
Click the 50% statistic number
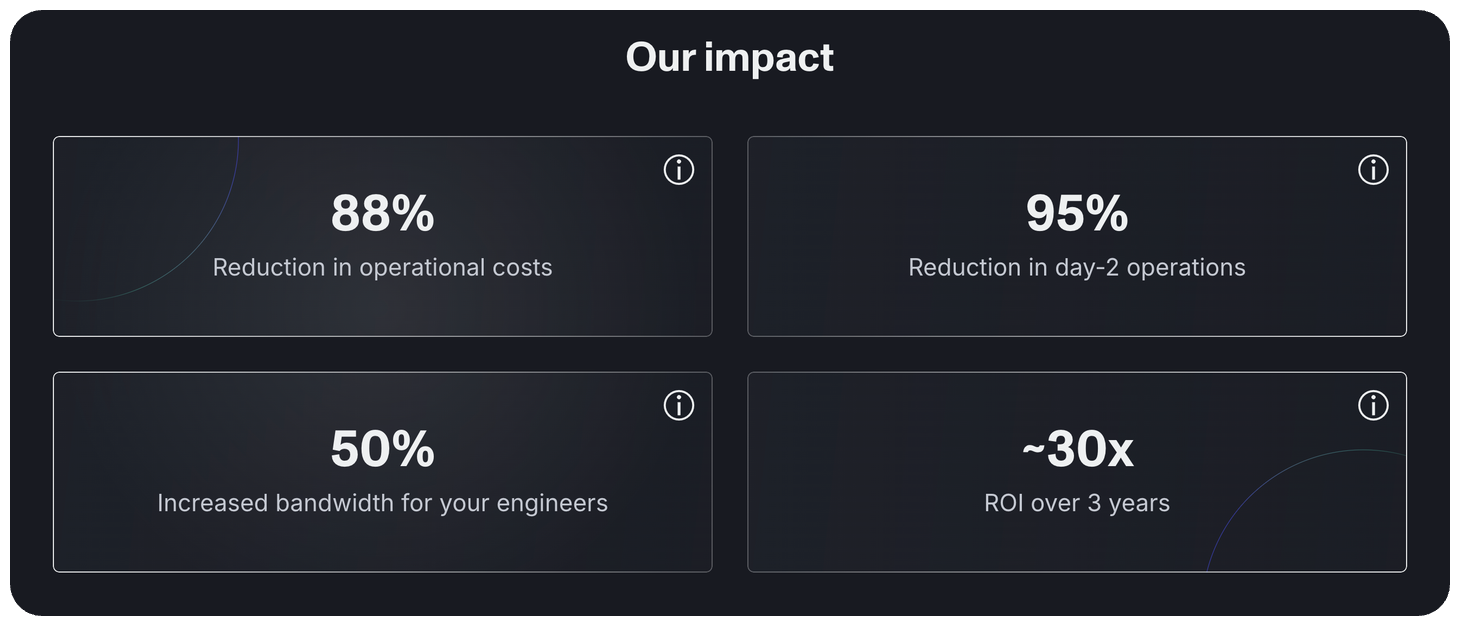click(382, 448)
